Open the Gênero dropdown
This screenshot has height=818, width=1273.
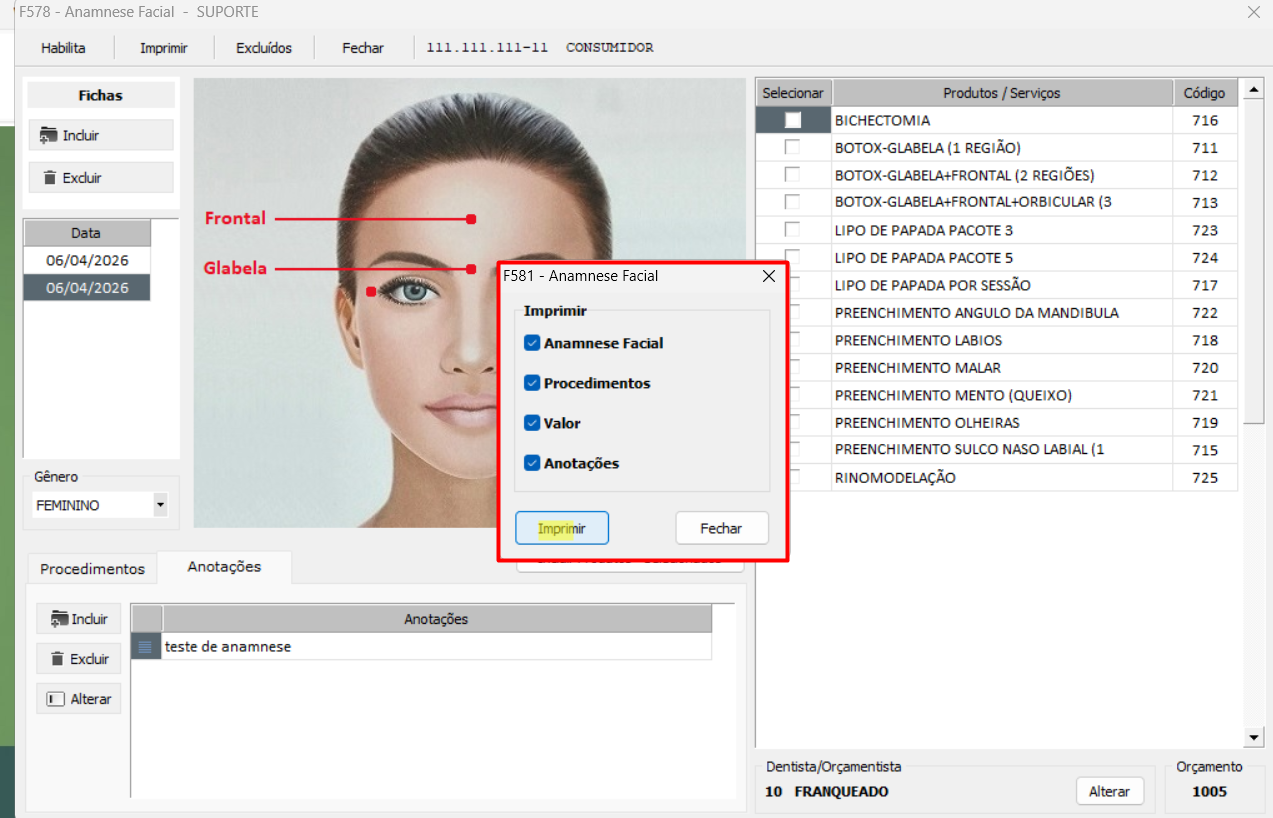point(160,505)
